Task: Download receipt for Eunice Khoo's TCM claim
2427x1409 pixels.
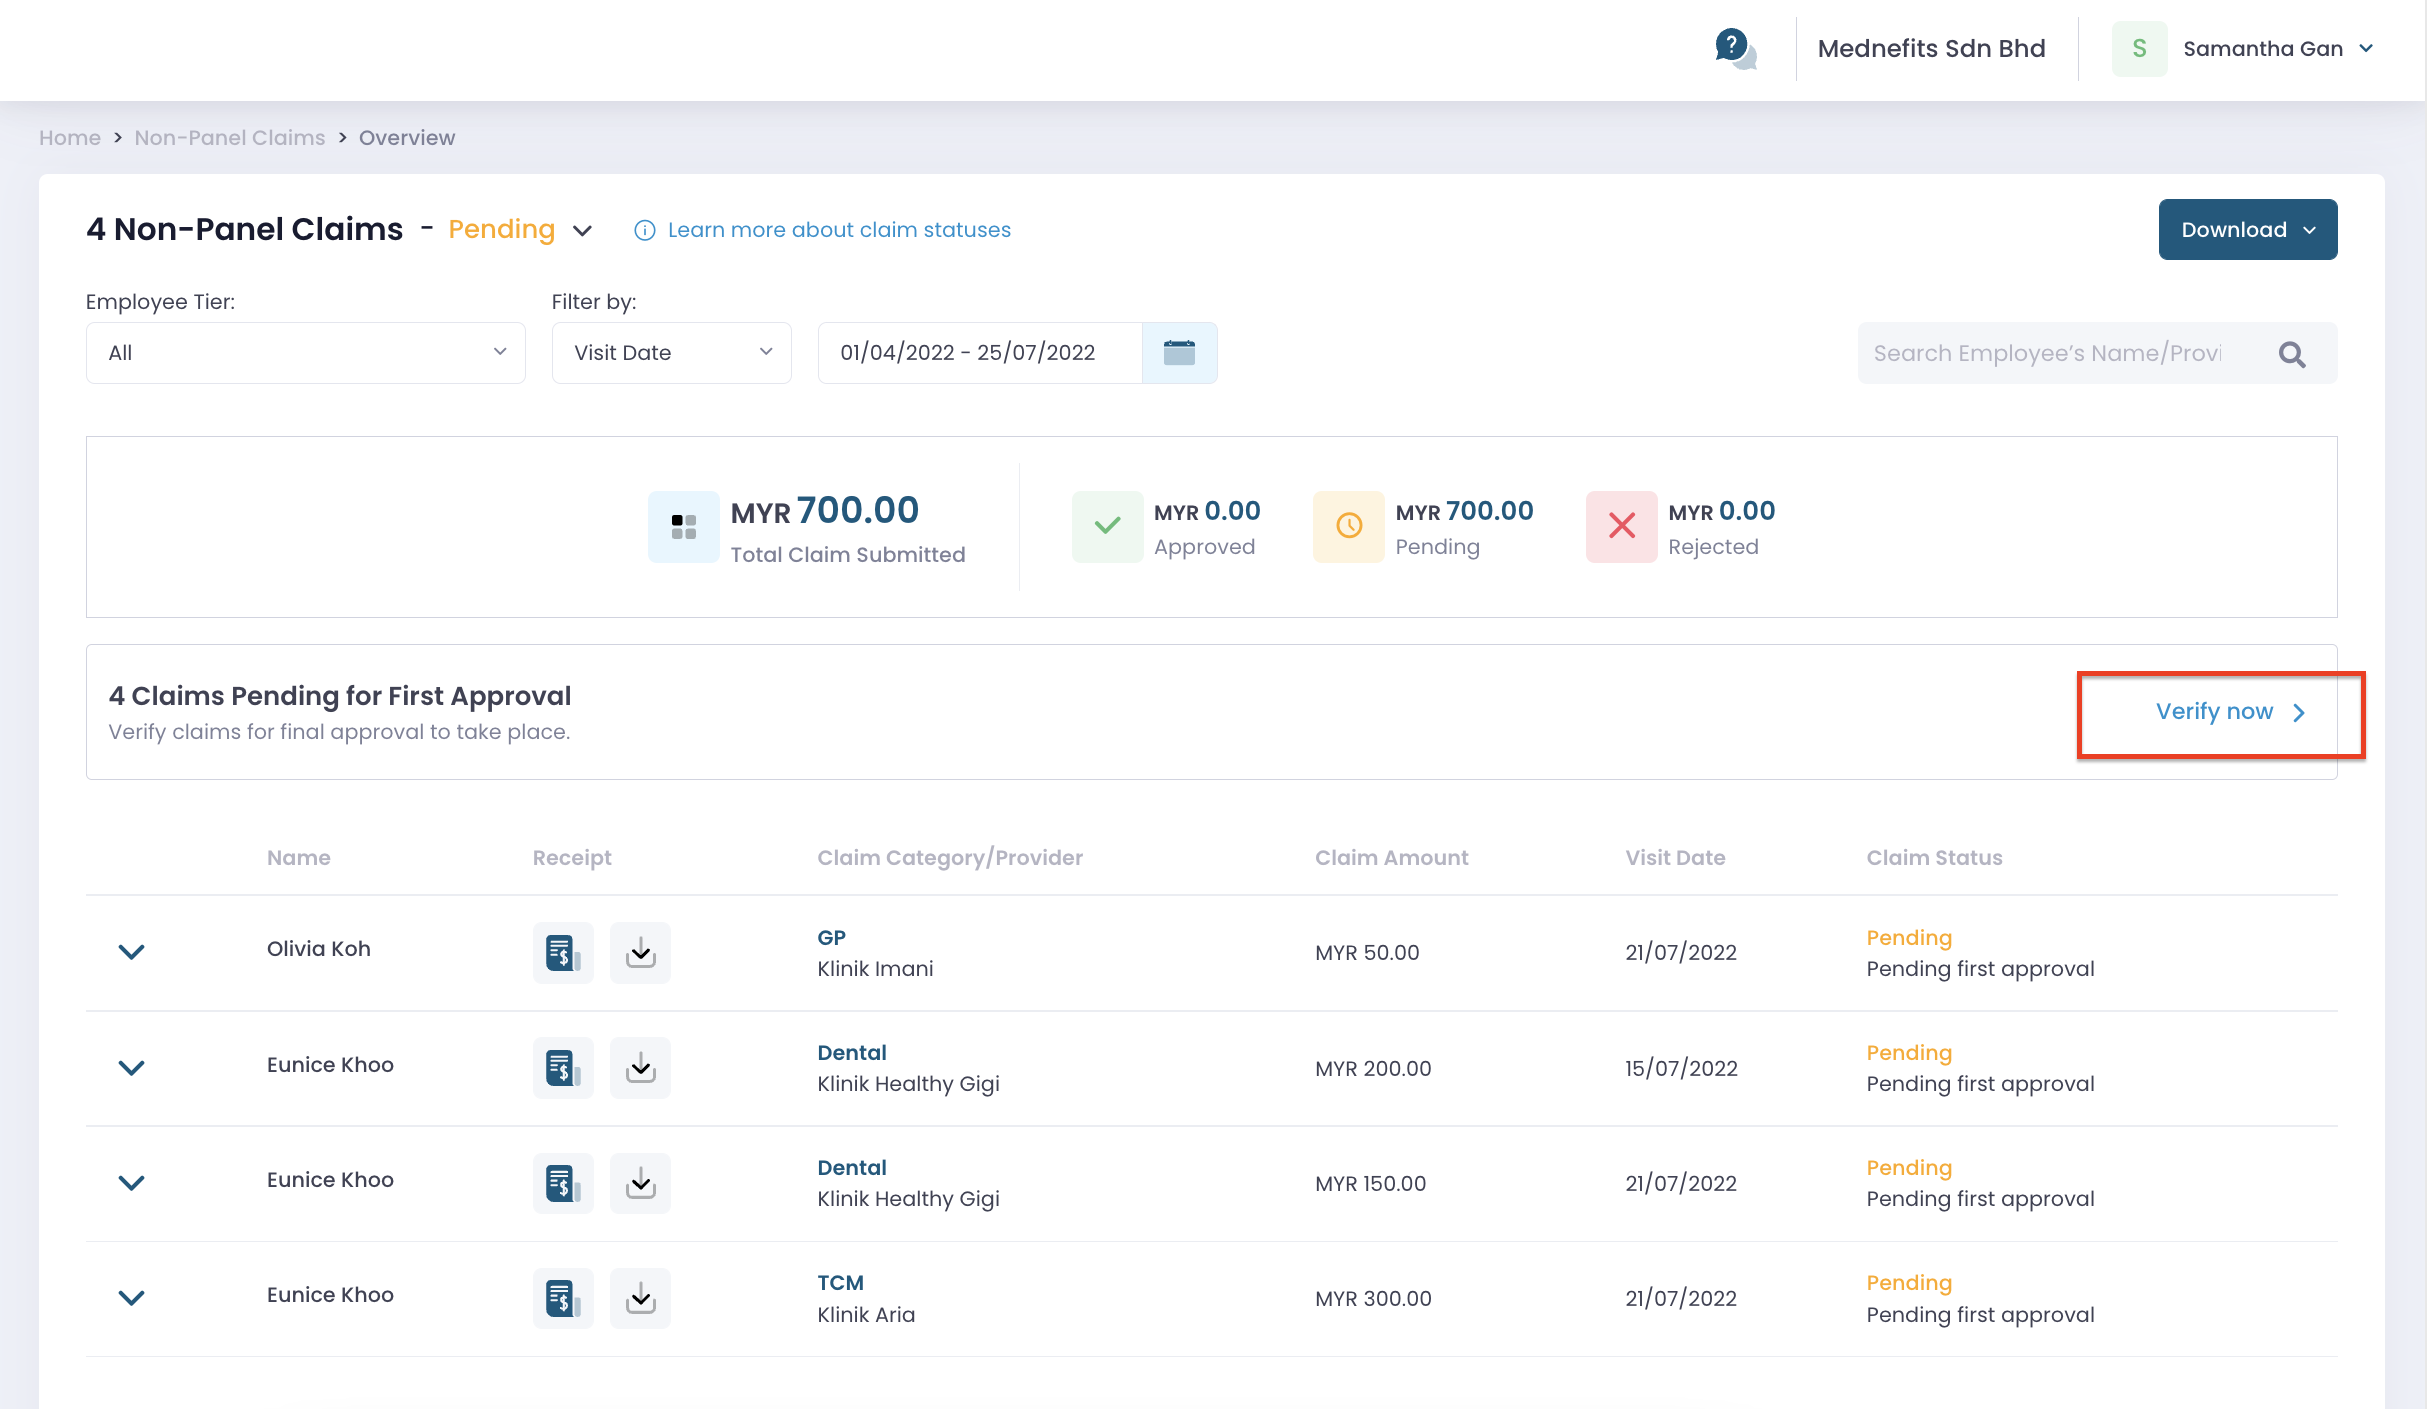Action: click(640, 1297)
